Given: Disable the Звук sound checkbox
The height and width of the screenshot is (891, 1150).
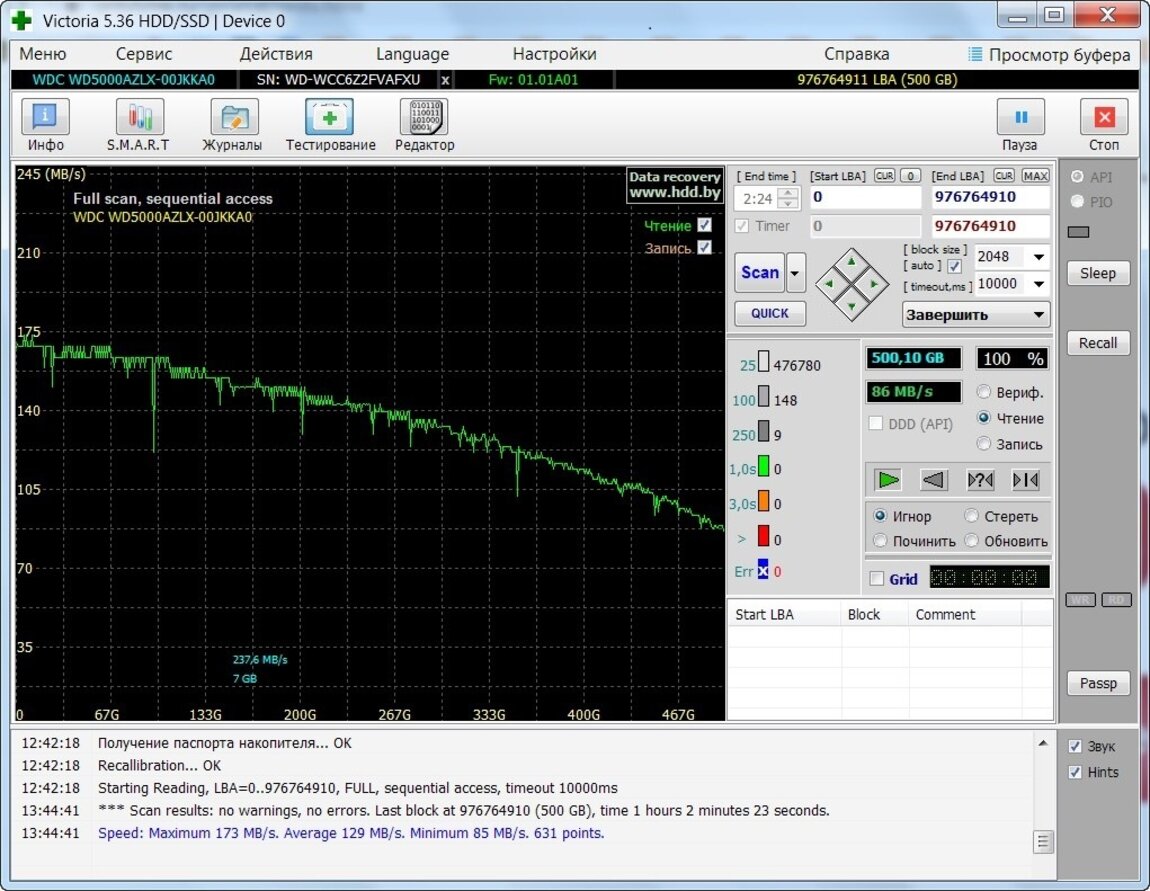Looking at the screenshot, I should point(1075,747).
